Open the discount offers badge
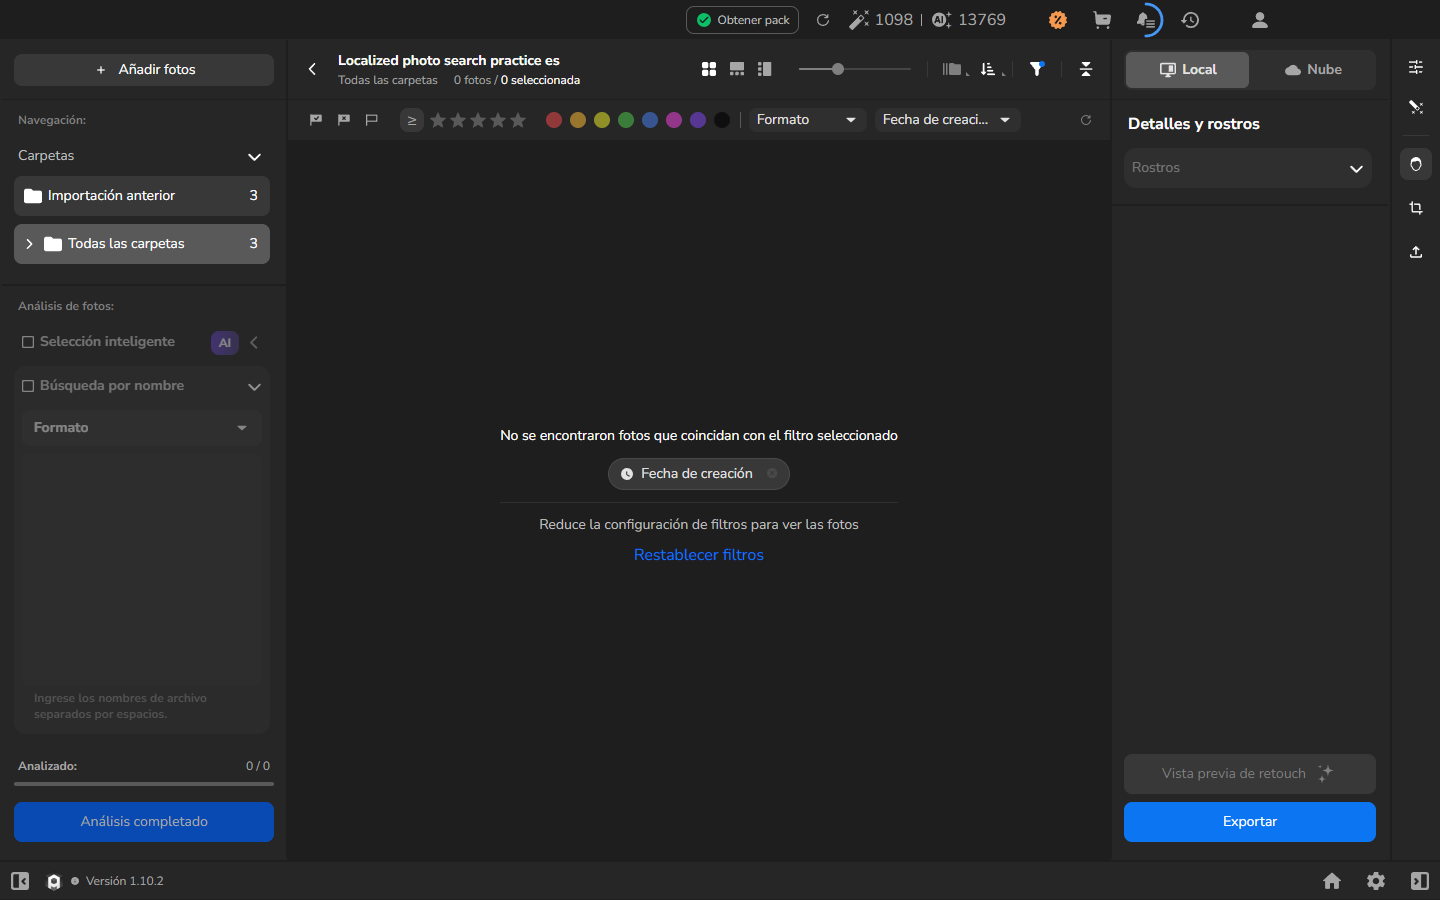The width and height of the screenshot is (1440, 900). click(x=1058, y=20)
